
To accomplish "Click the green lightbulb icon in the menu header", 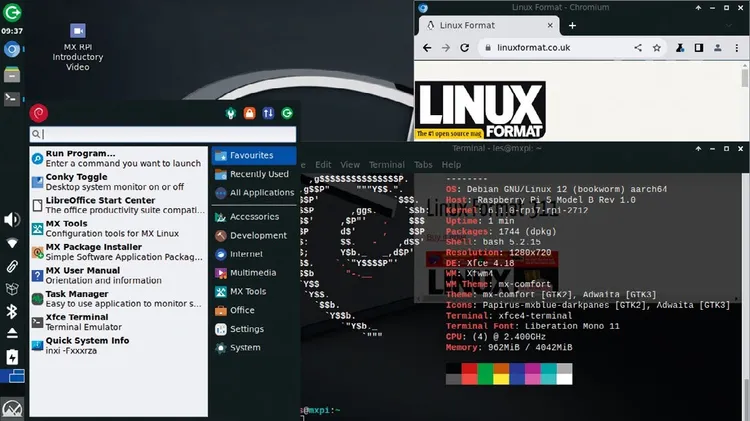I will (231, 113).
